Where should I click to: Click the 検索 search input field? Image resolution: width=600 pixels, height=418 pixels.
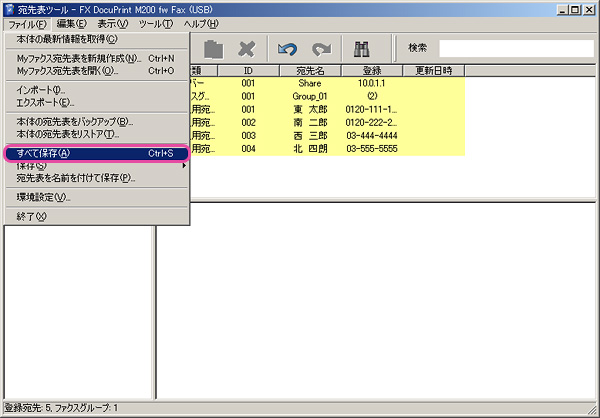pyautogui.click(x=515, y=48)
